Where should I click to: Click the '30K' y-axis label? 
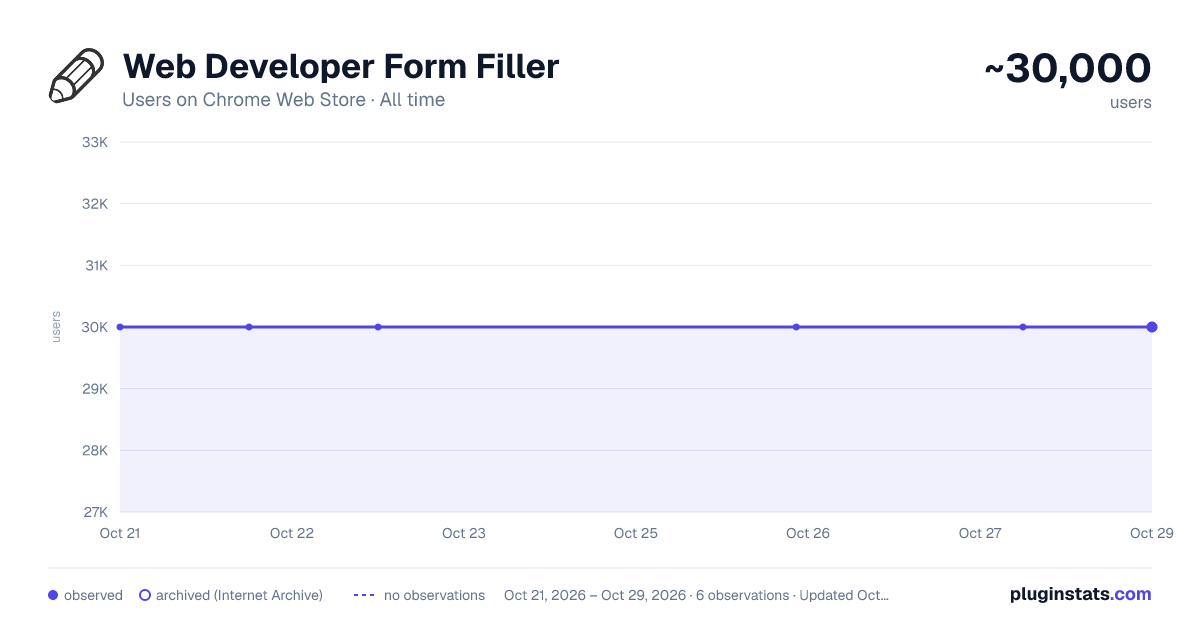click(95, 327)
